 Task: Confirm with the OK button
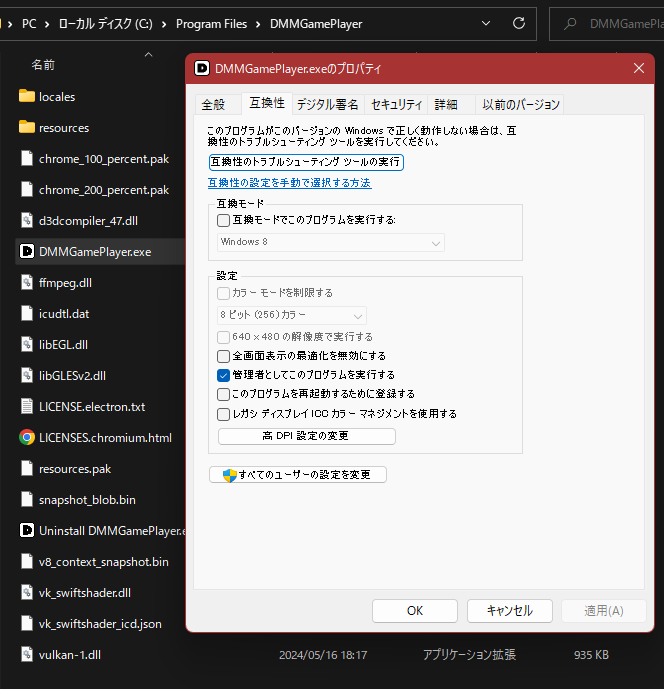pos(414,611)
